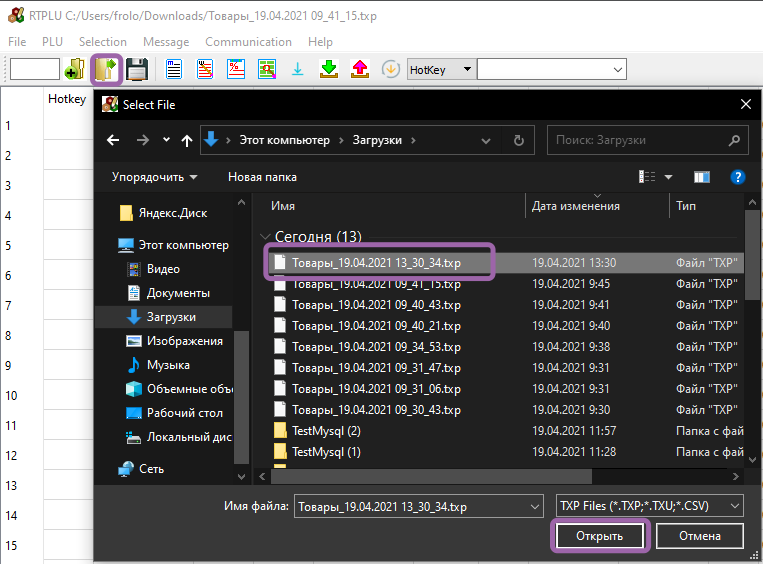Click the green download arrow toolbar icon
The height and width of the screenshot is (564, 763).
tap(328, 70)
